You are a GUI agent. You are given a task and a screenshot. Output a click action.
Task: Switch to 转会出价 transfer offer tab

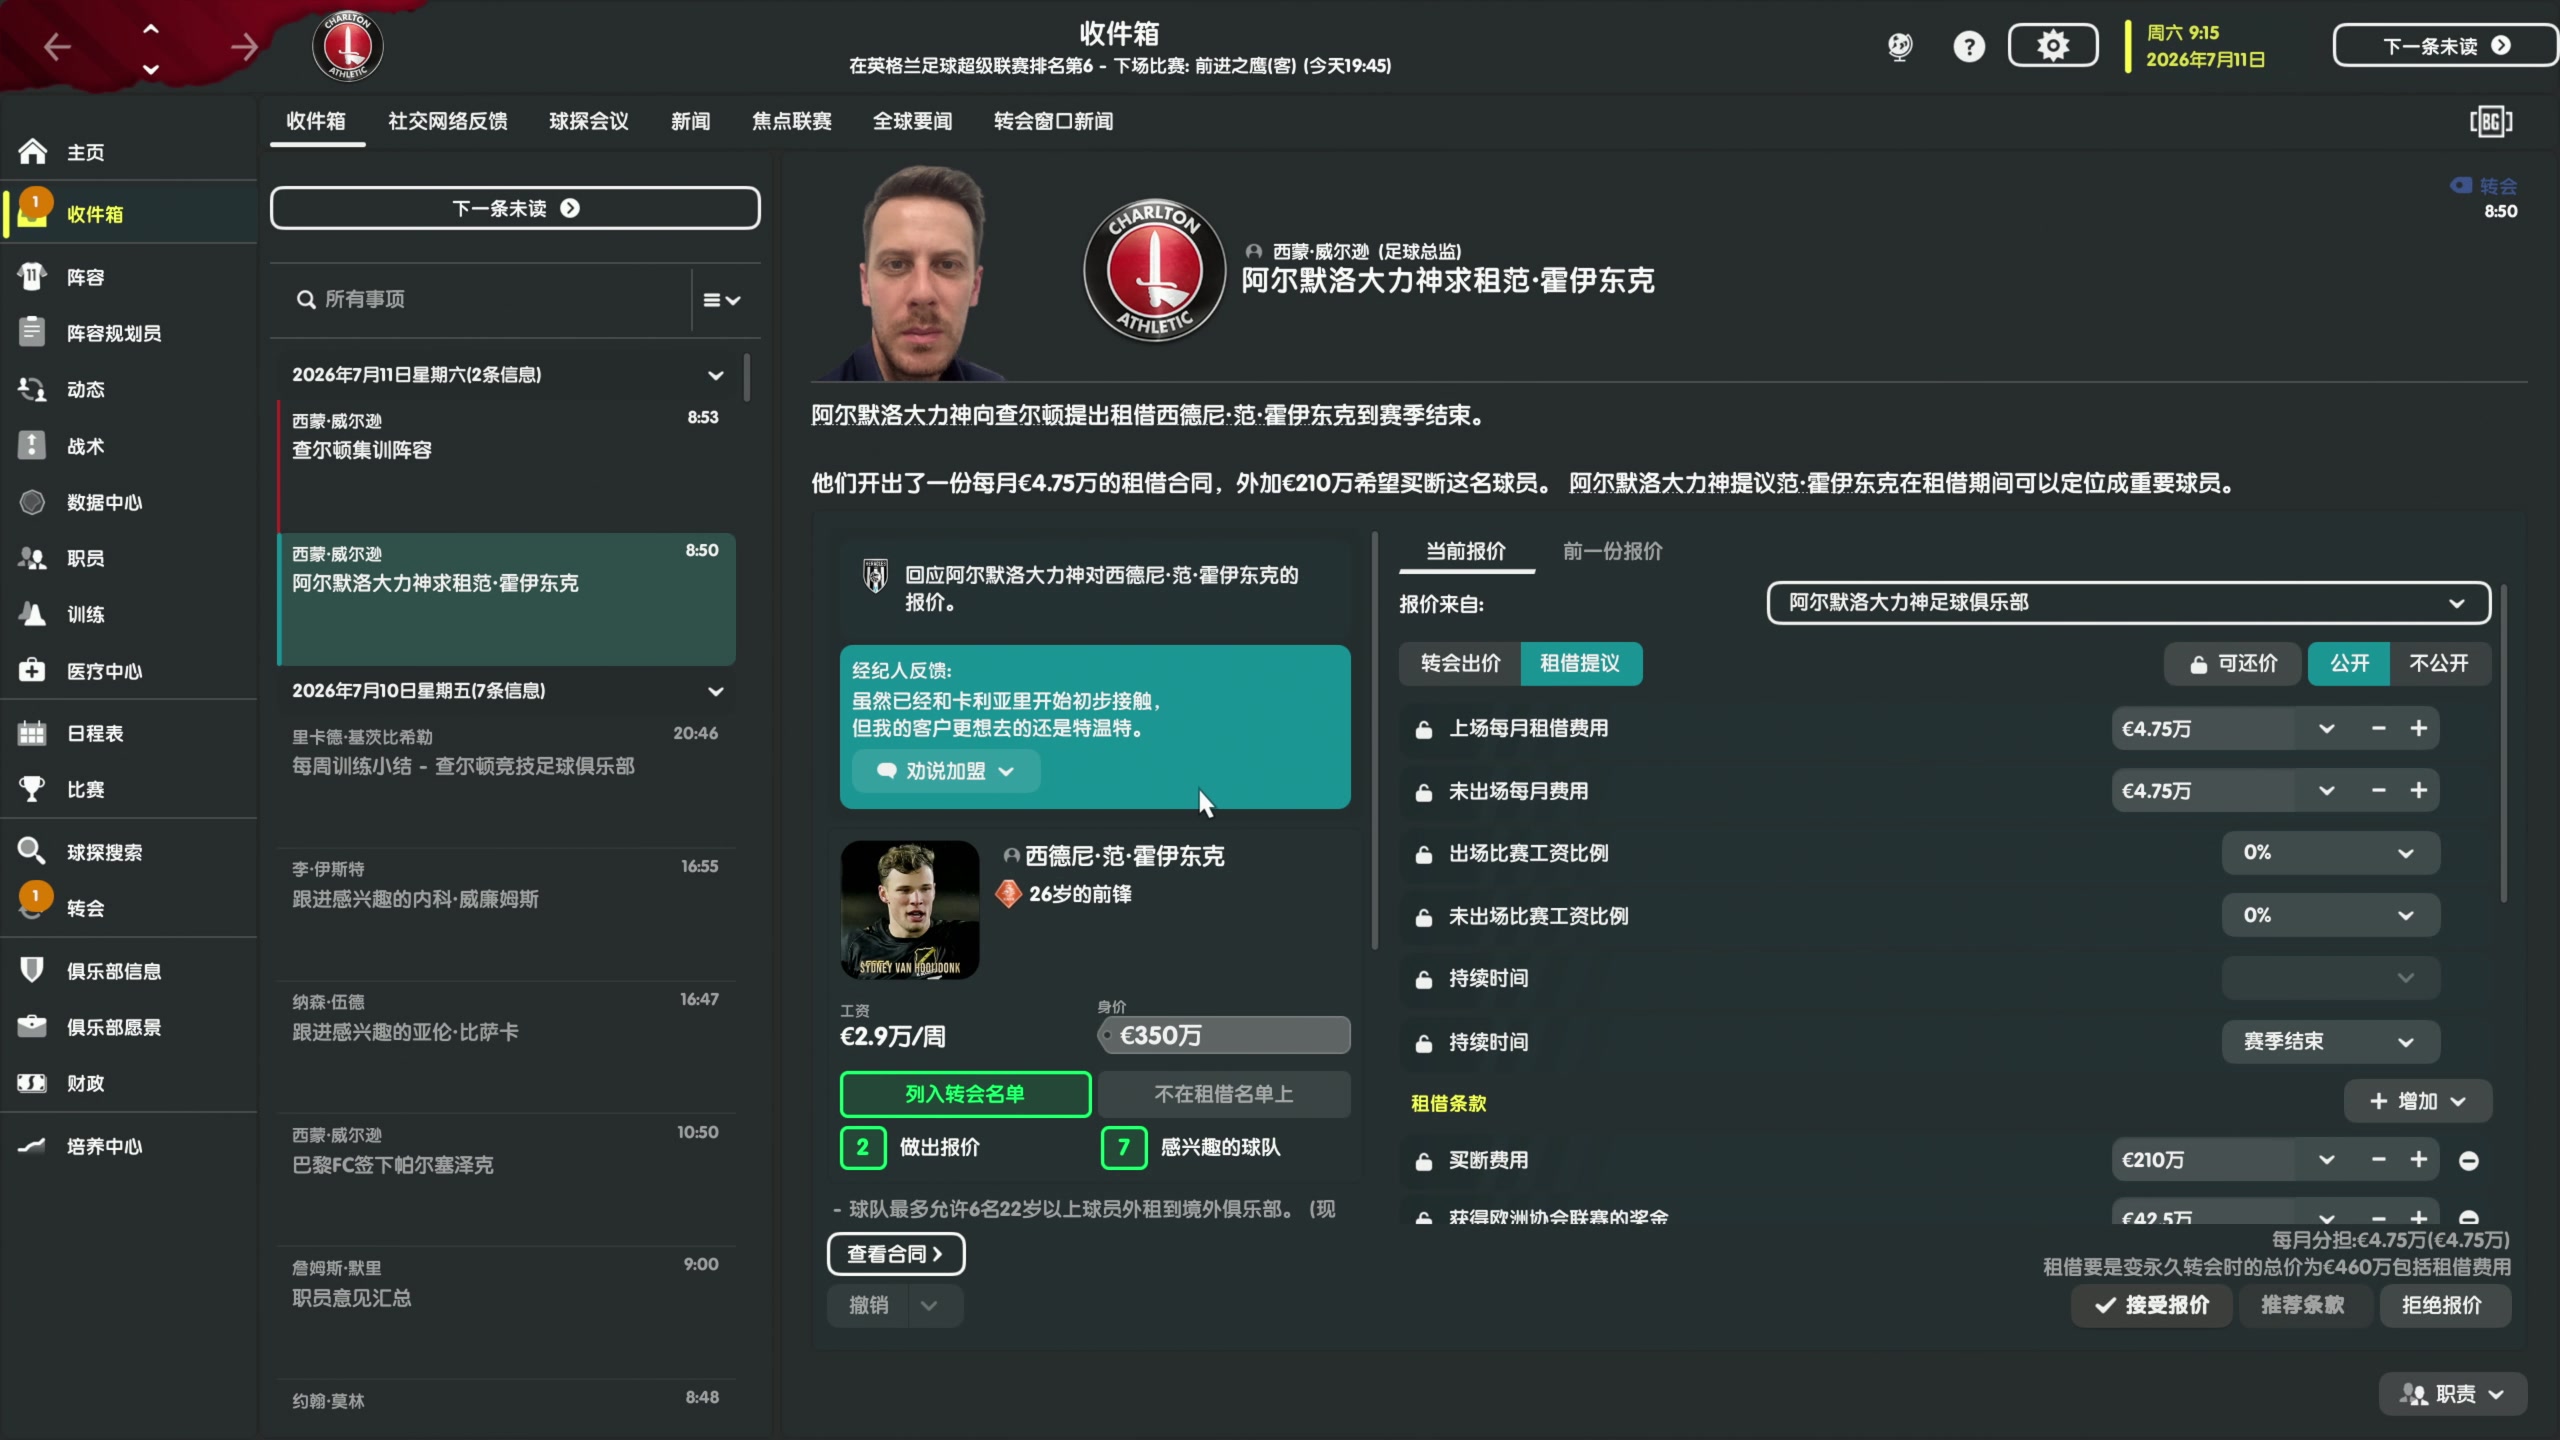[1460, 664]
